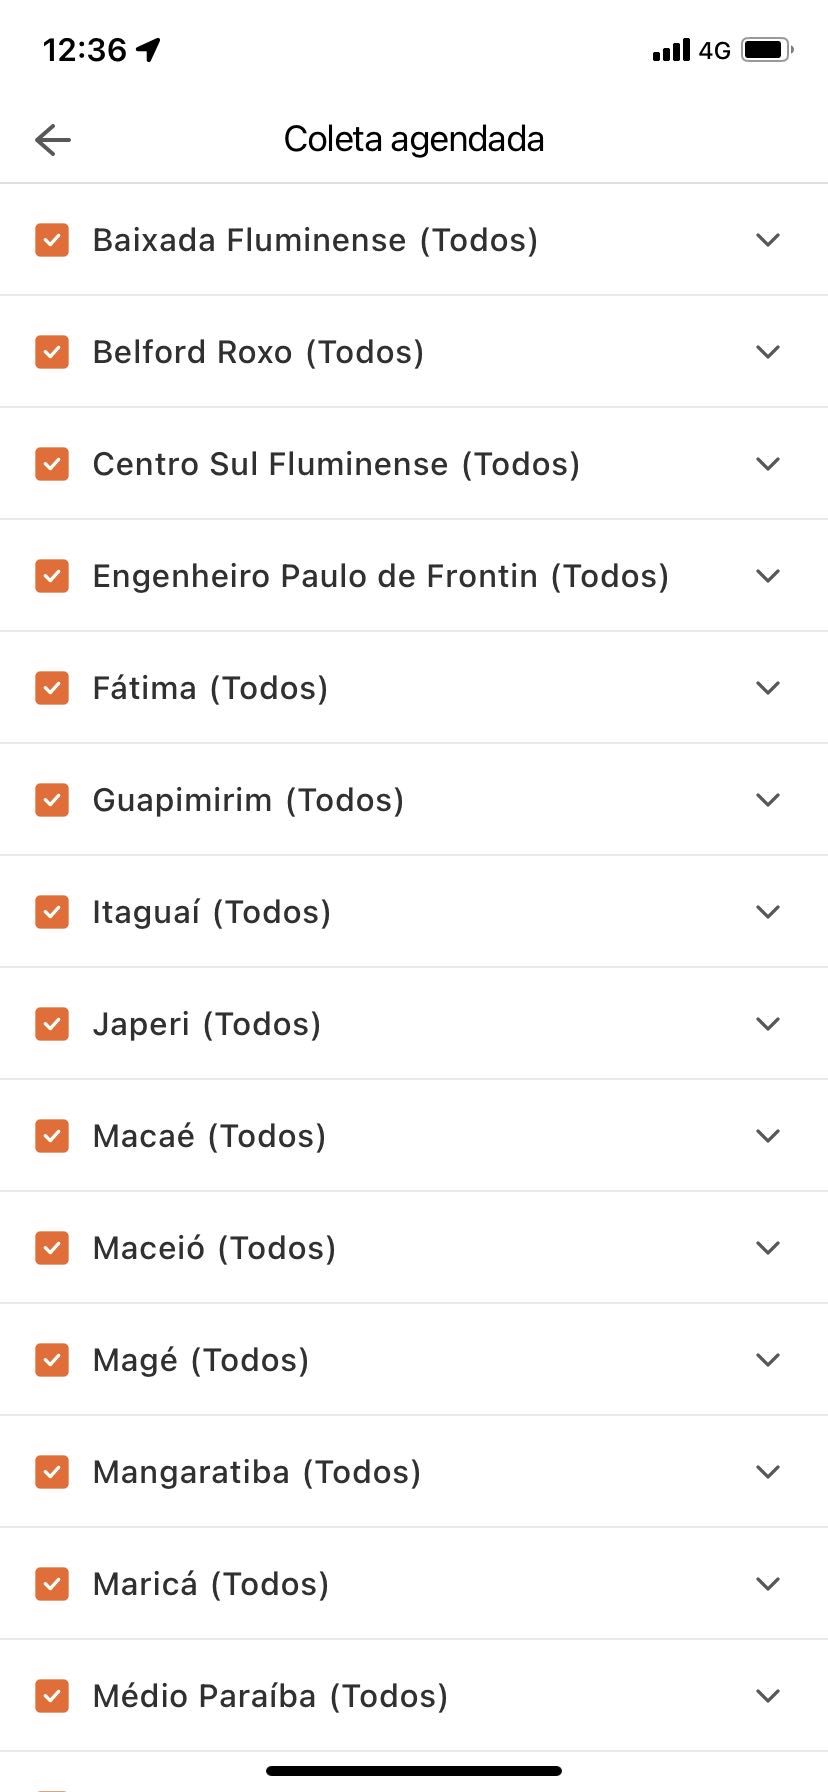Select the Itaguaí (Todos) row label

[212, 912]
